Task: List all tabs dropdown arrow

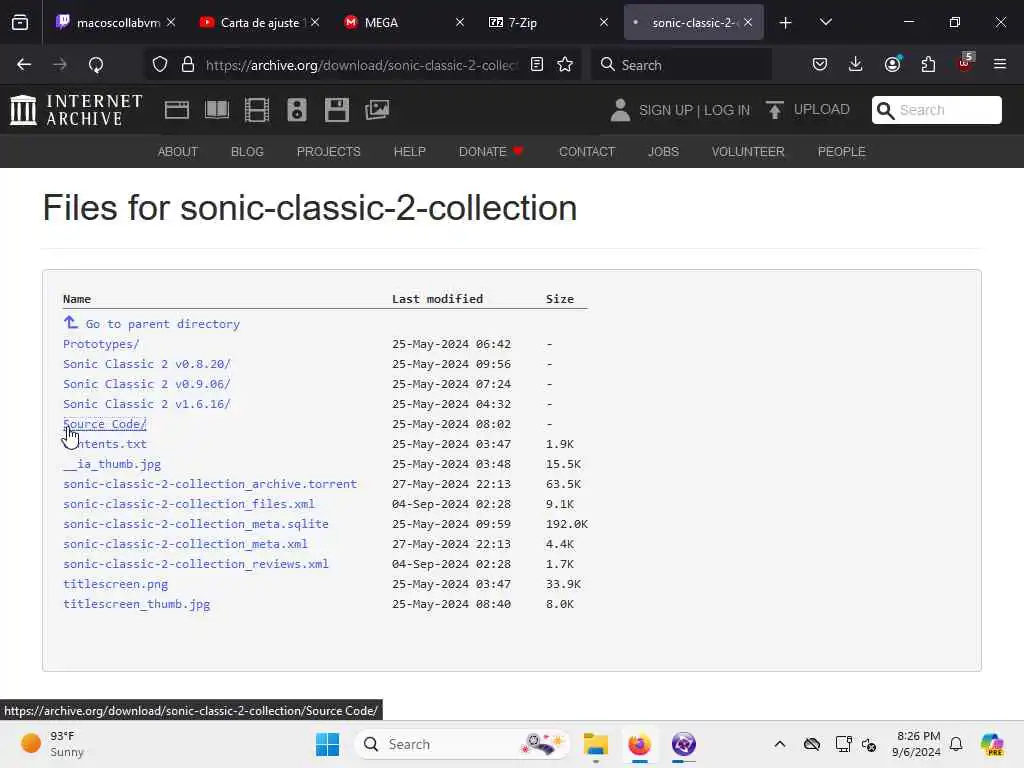Action: pos(826,22)
